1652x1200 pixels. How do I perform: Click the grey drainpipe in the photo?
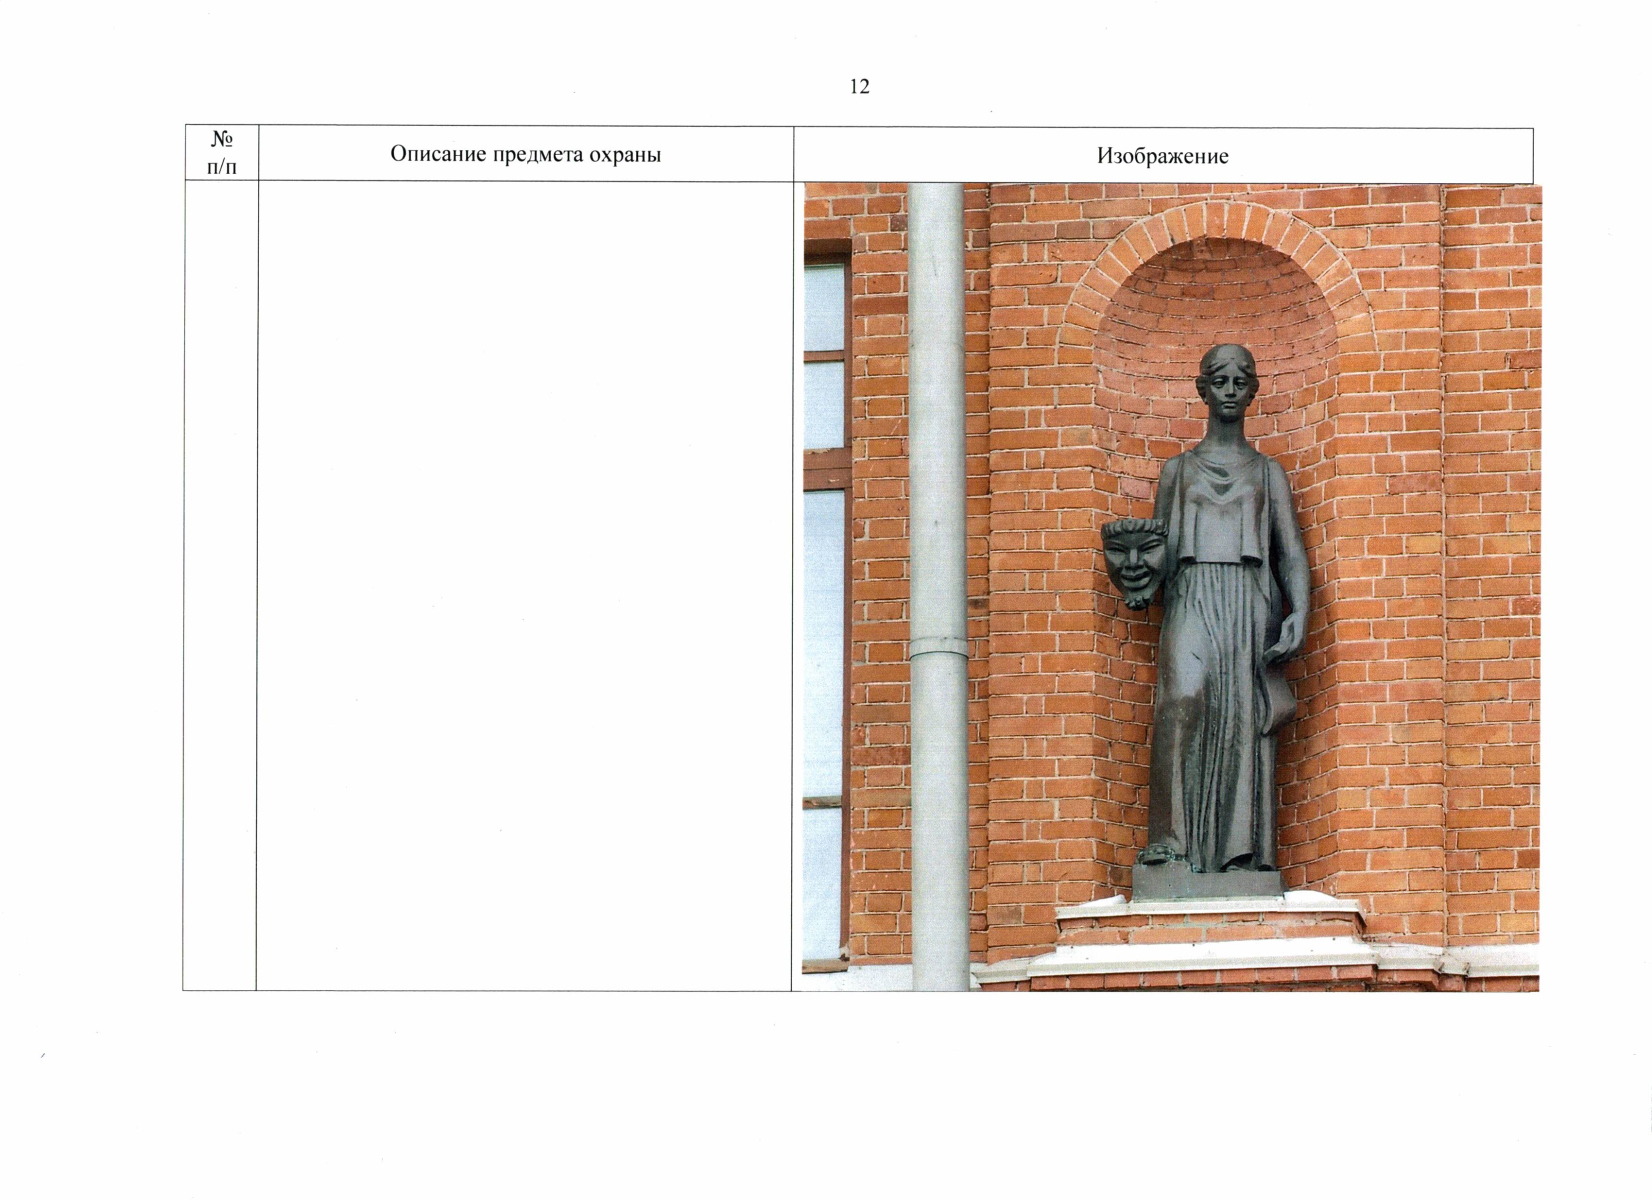(936, 450)
